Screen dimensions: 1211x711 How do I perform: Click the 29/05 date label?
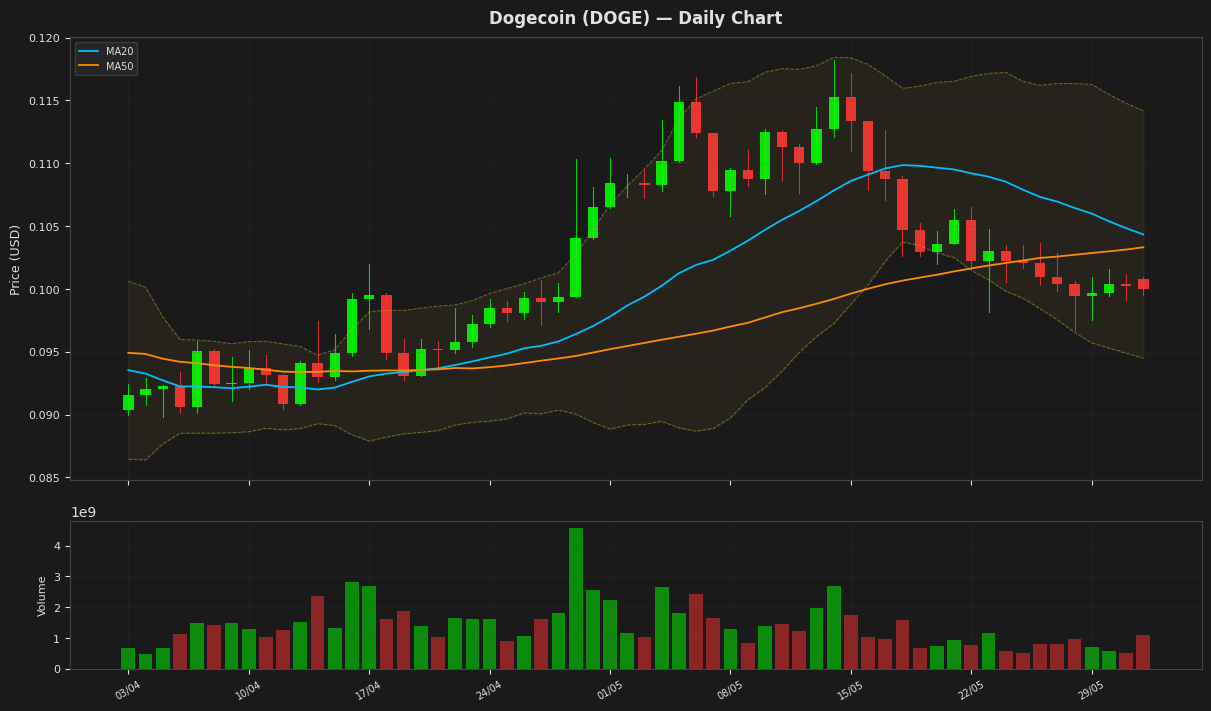pos(1092,690)
